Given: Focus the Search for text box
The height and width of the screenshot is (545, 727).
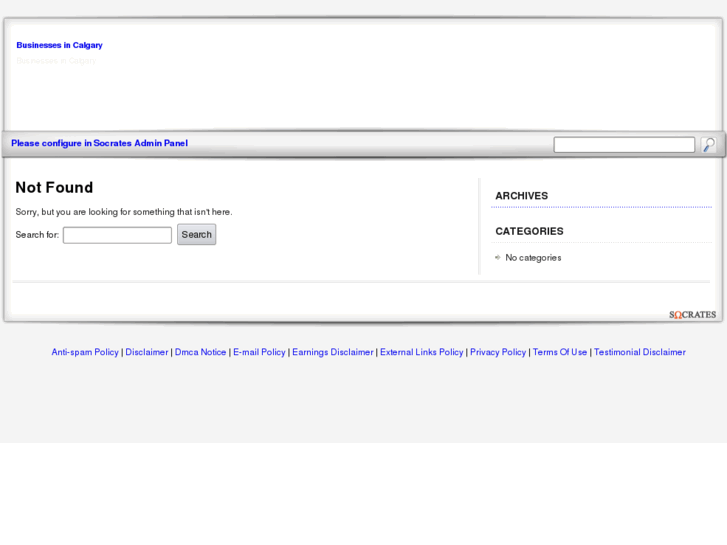Looking at the screenshot, I should (x=117, y=235).
